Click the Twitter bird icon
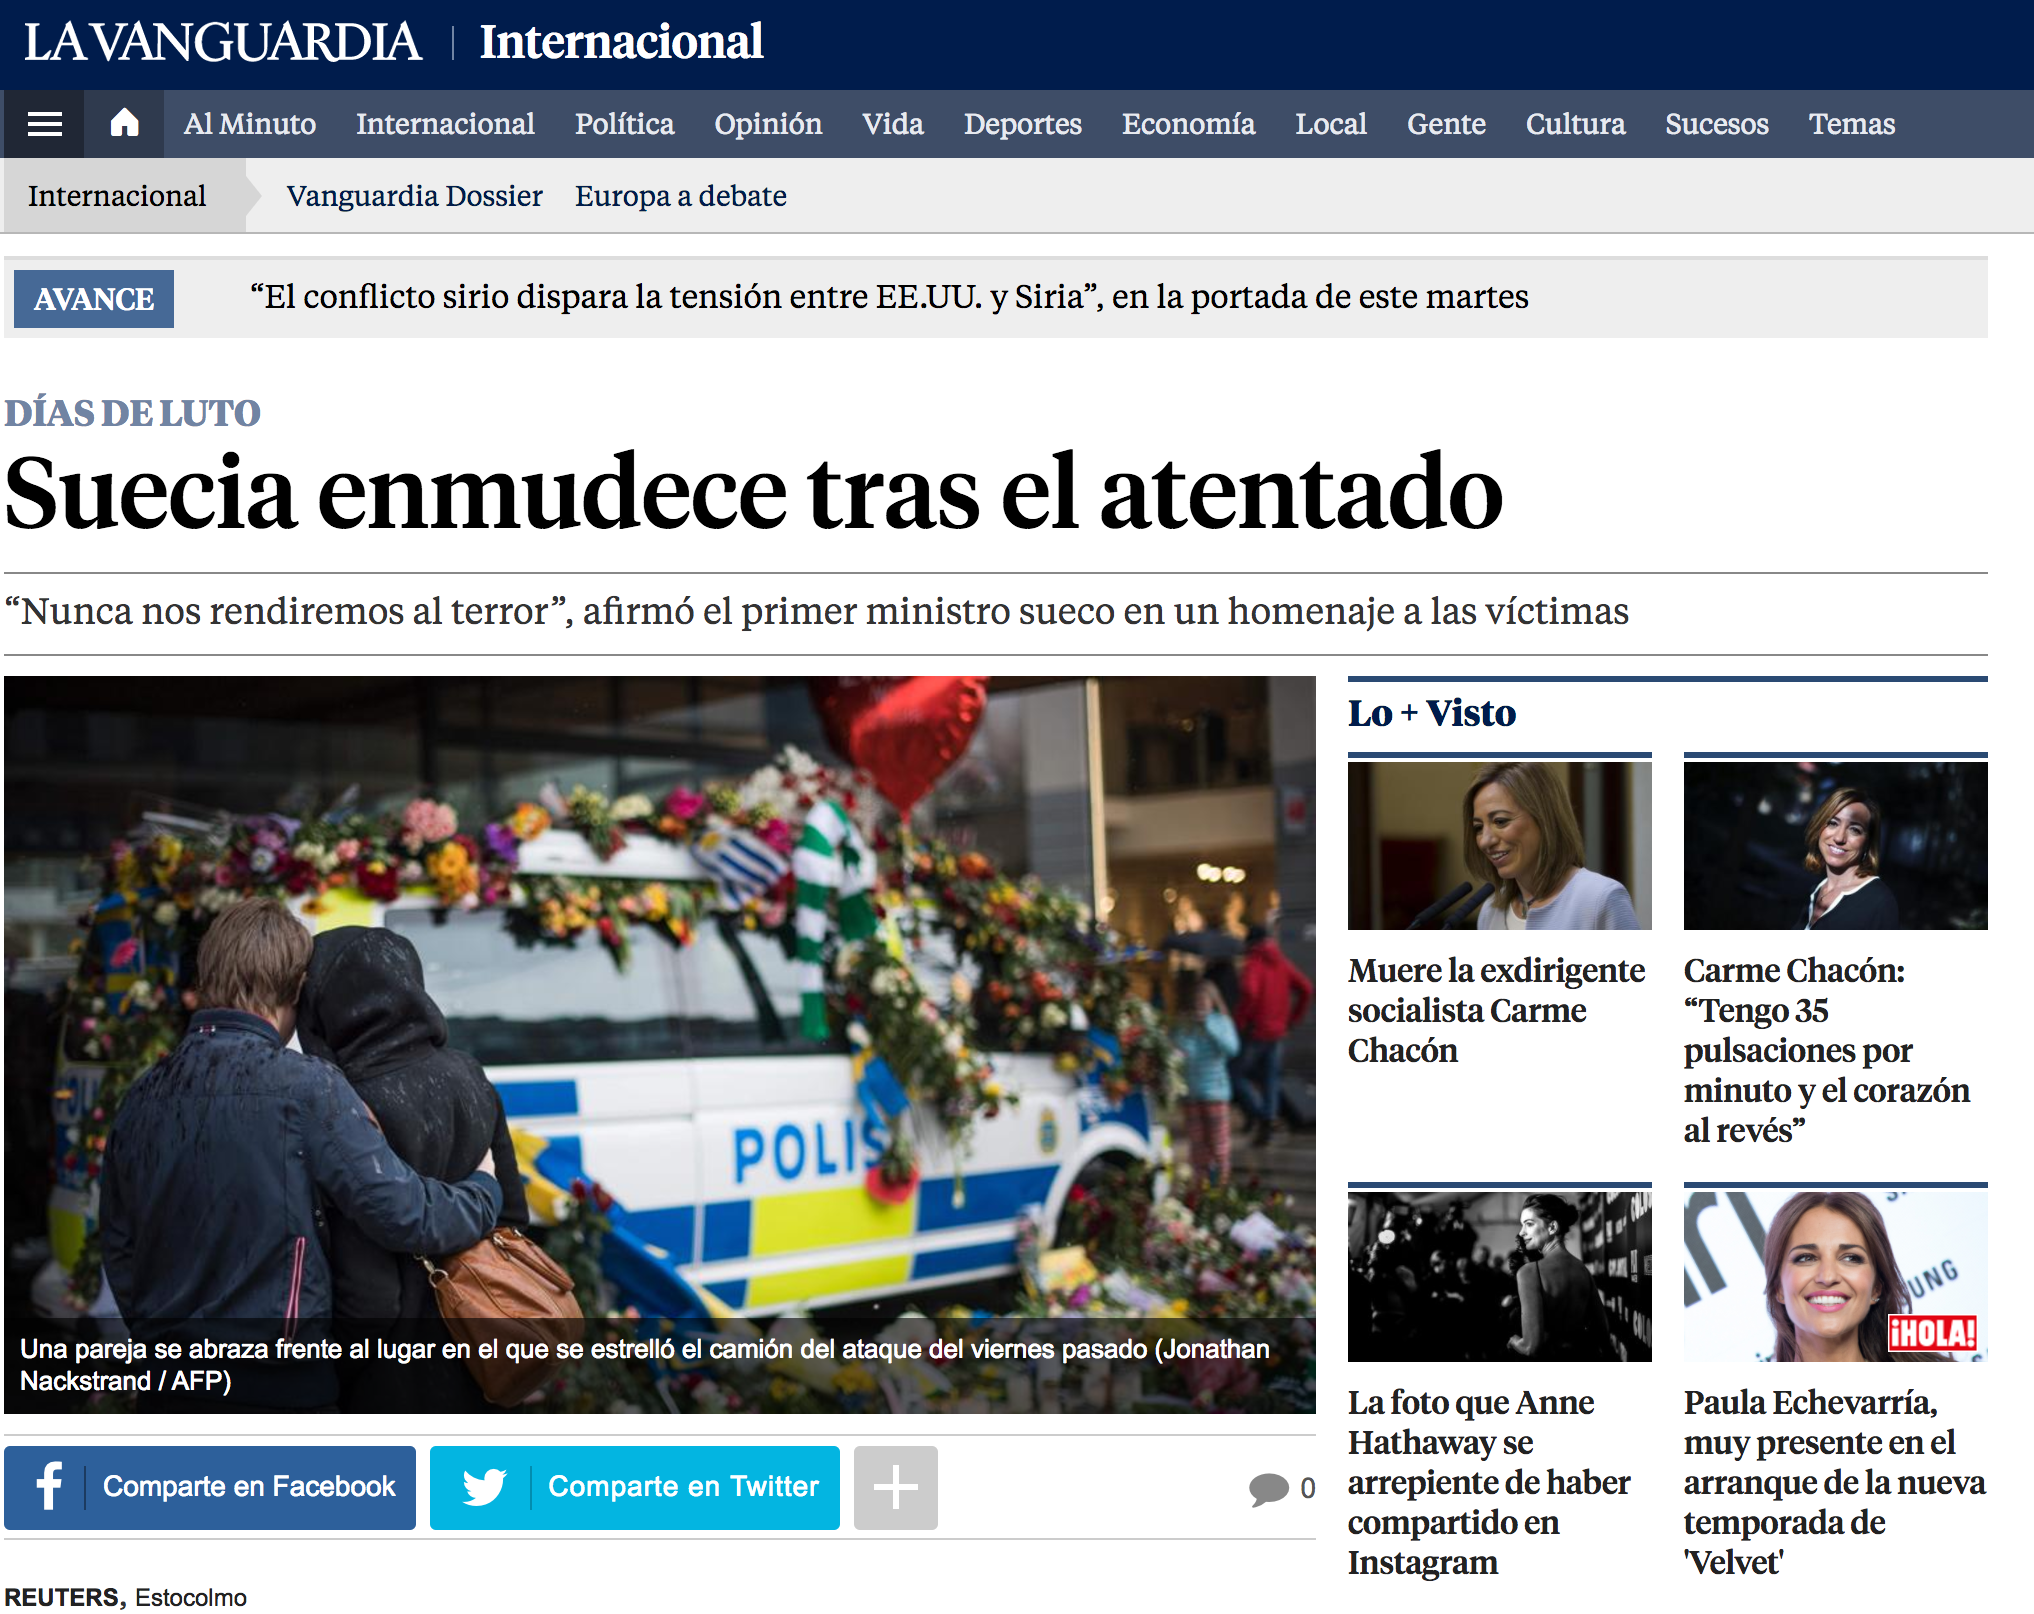The height and width of the screenshot is (1614, 2034). (x=485, y=1487)
